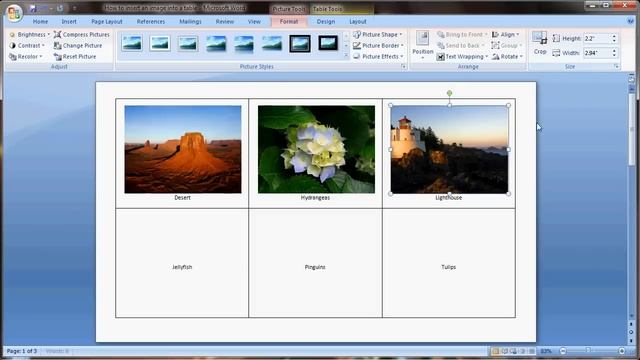Switch to the Home tab
Viewport: 640px width, 360px height.
(x=40, y=22)
